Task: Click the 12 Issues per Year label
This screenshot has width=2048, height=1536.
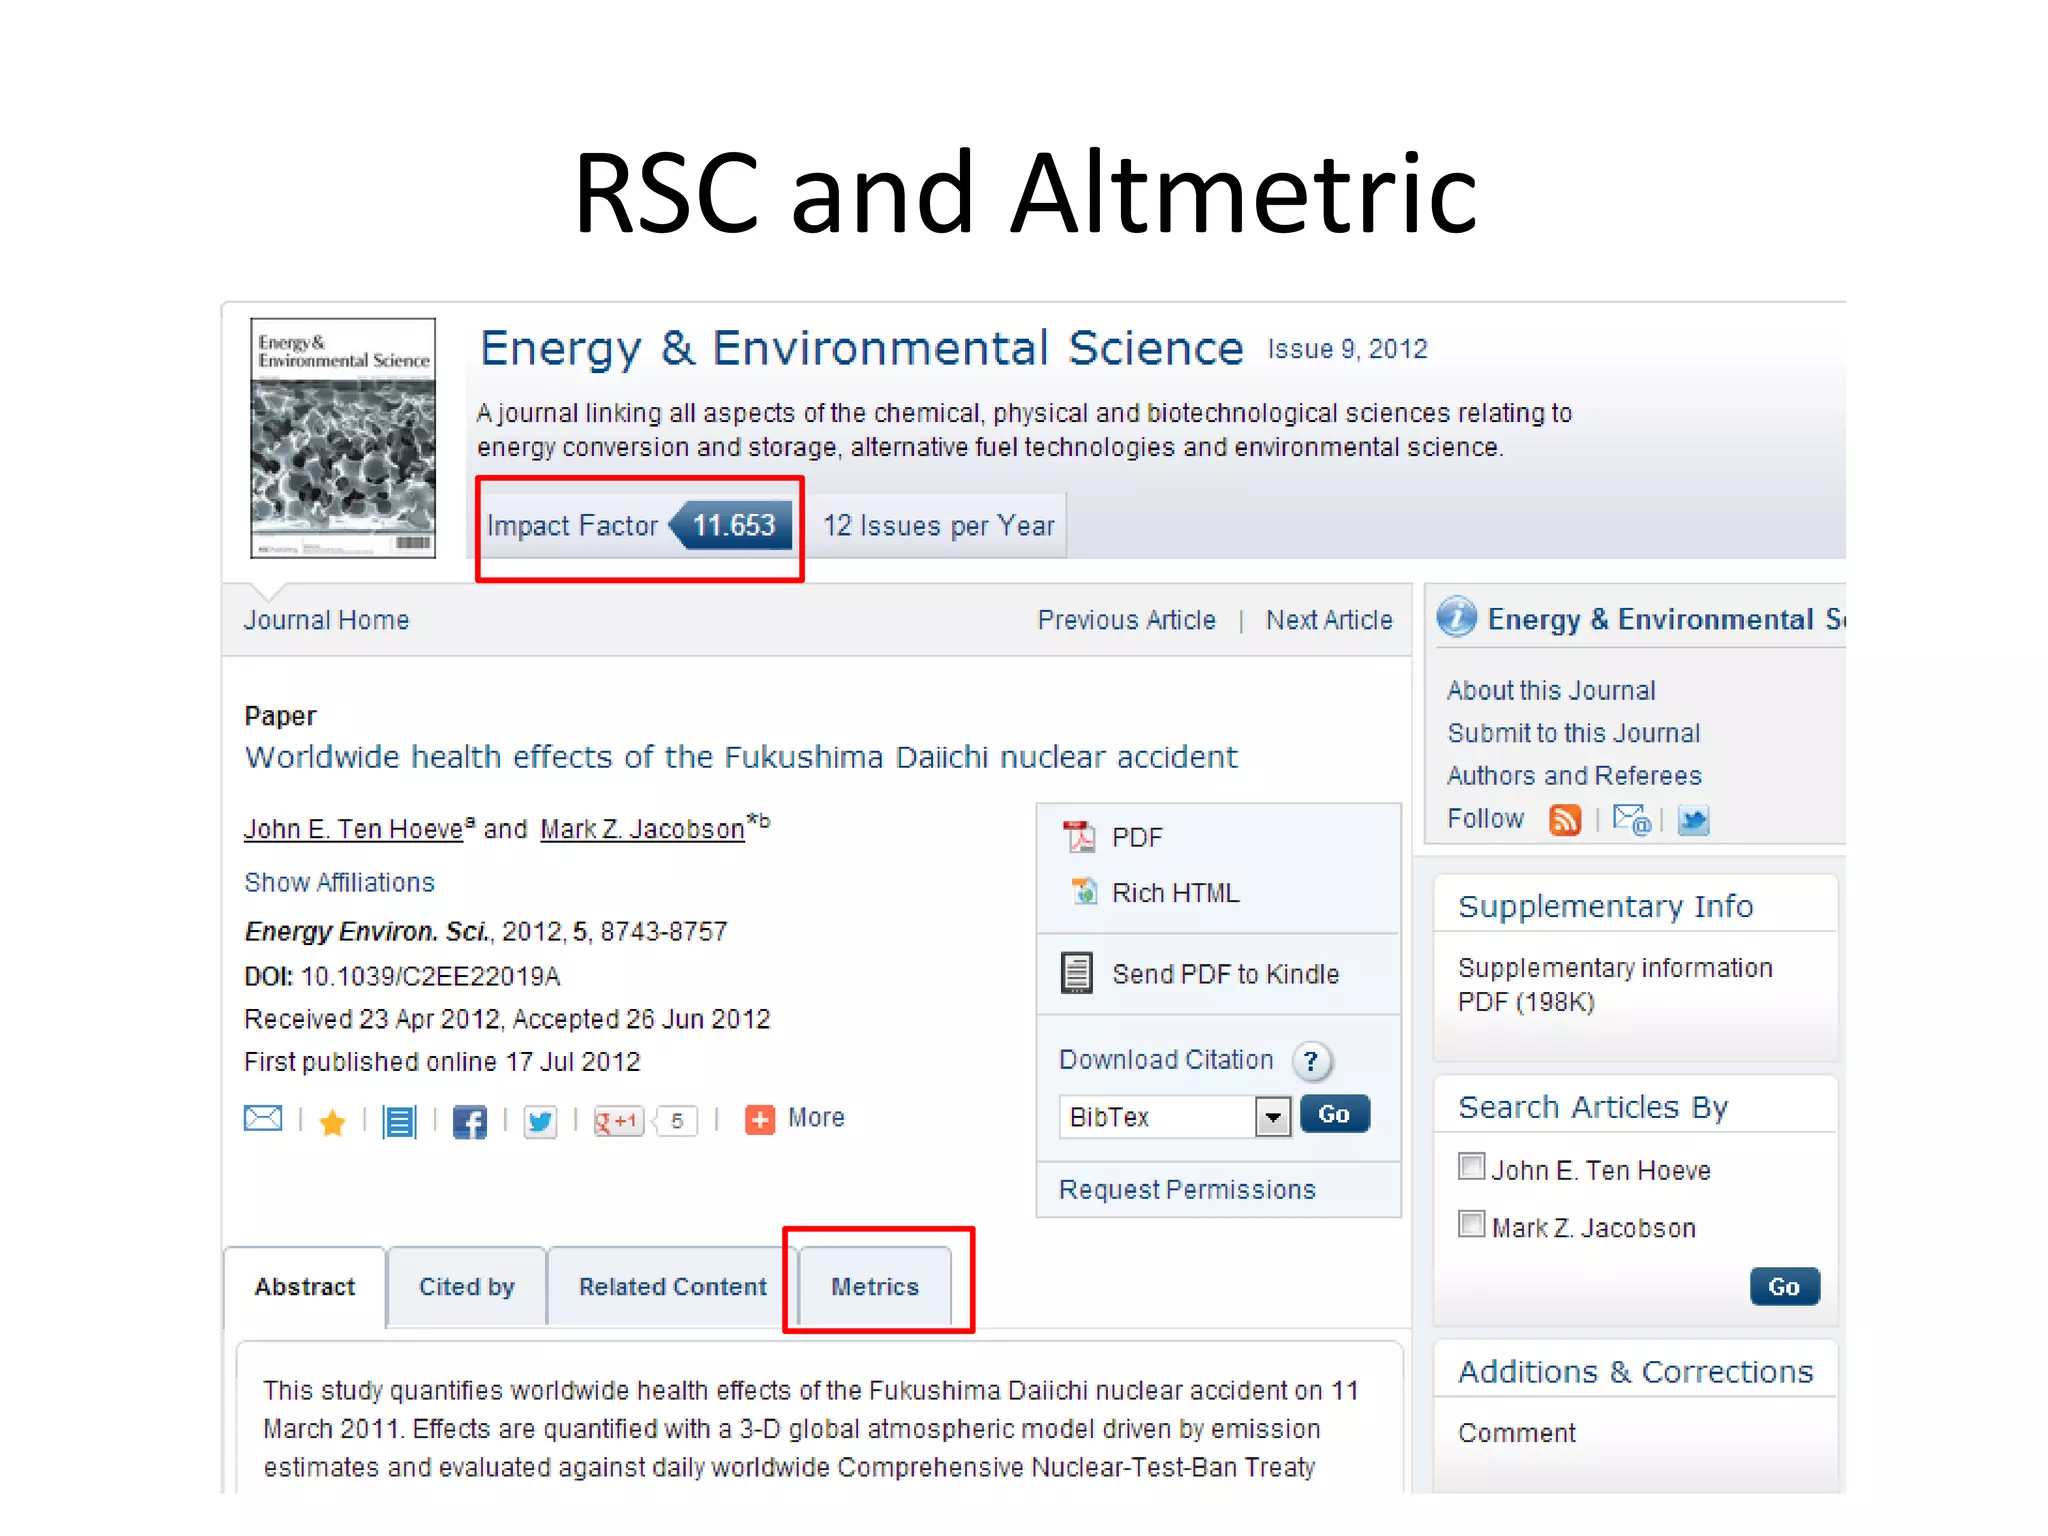Action: point(938,526)
